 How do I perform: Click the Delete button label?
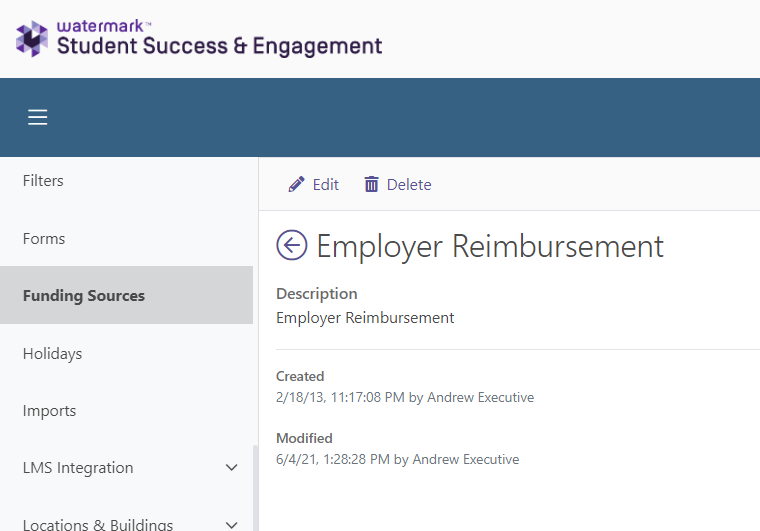pos(409,185)
